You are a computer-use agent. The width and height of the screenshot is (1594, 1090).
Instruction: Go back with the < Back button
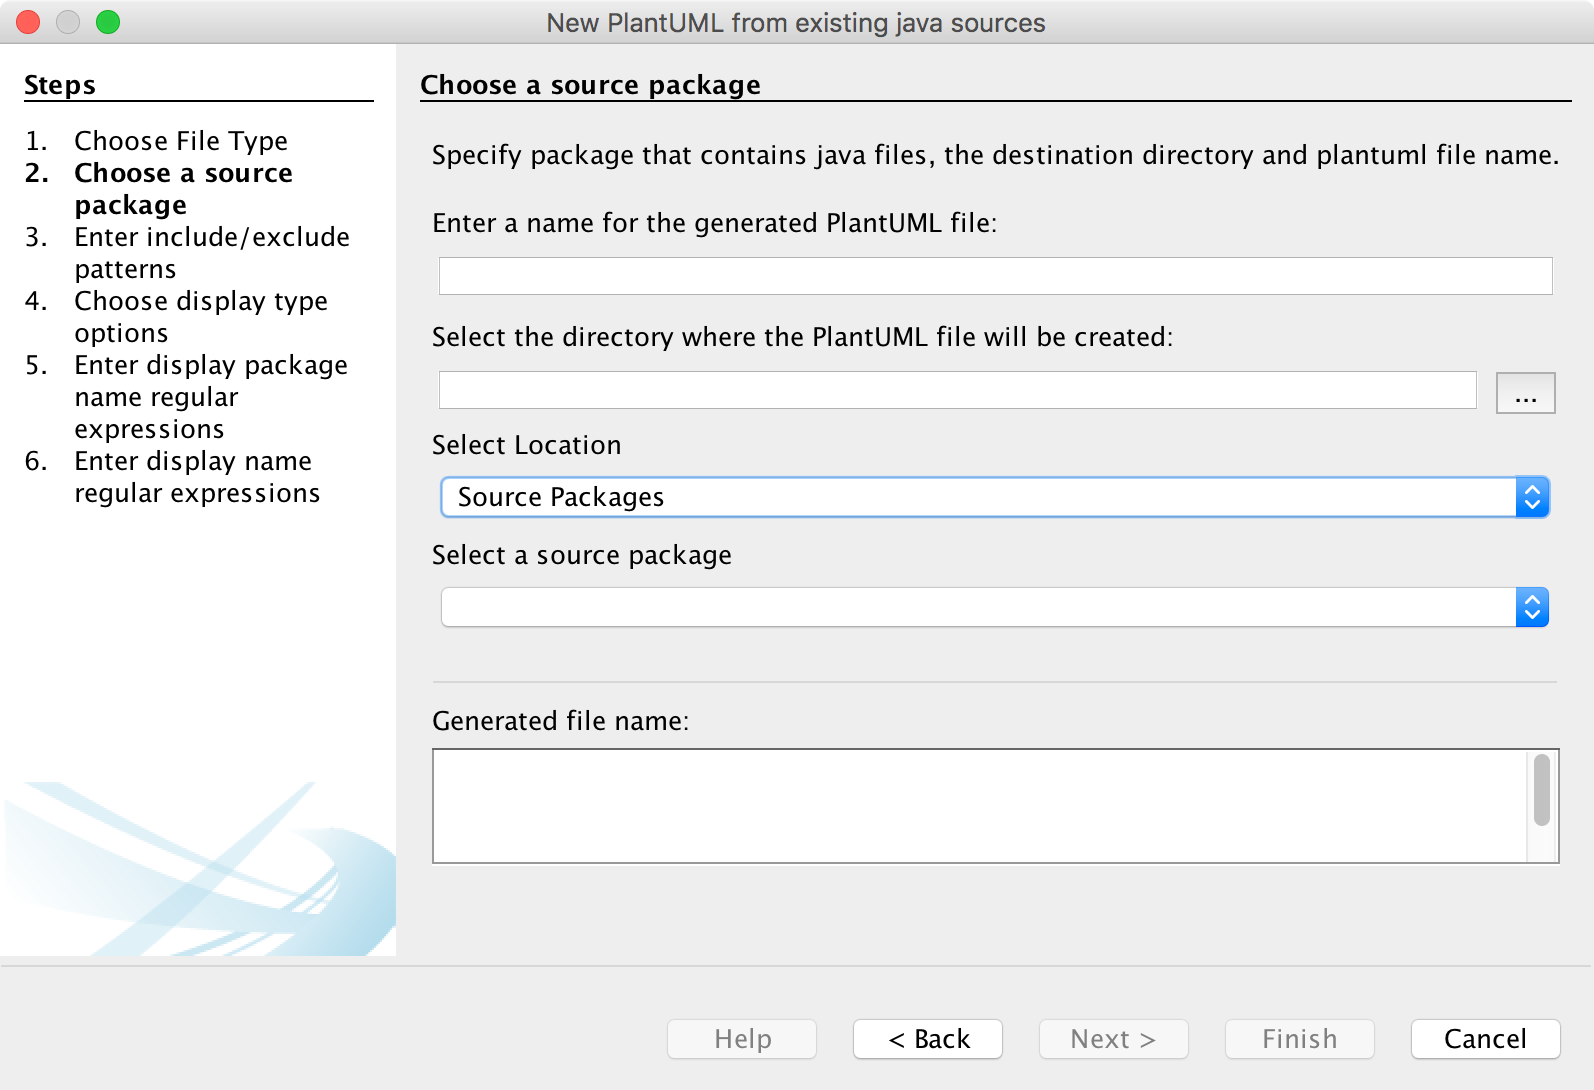click(928, 1039)
